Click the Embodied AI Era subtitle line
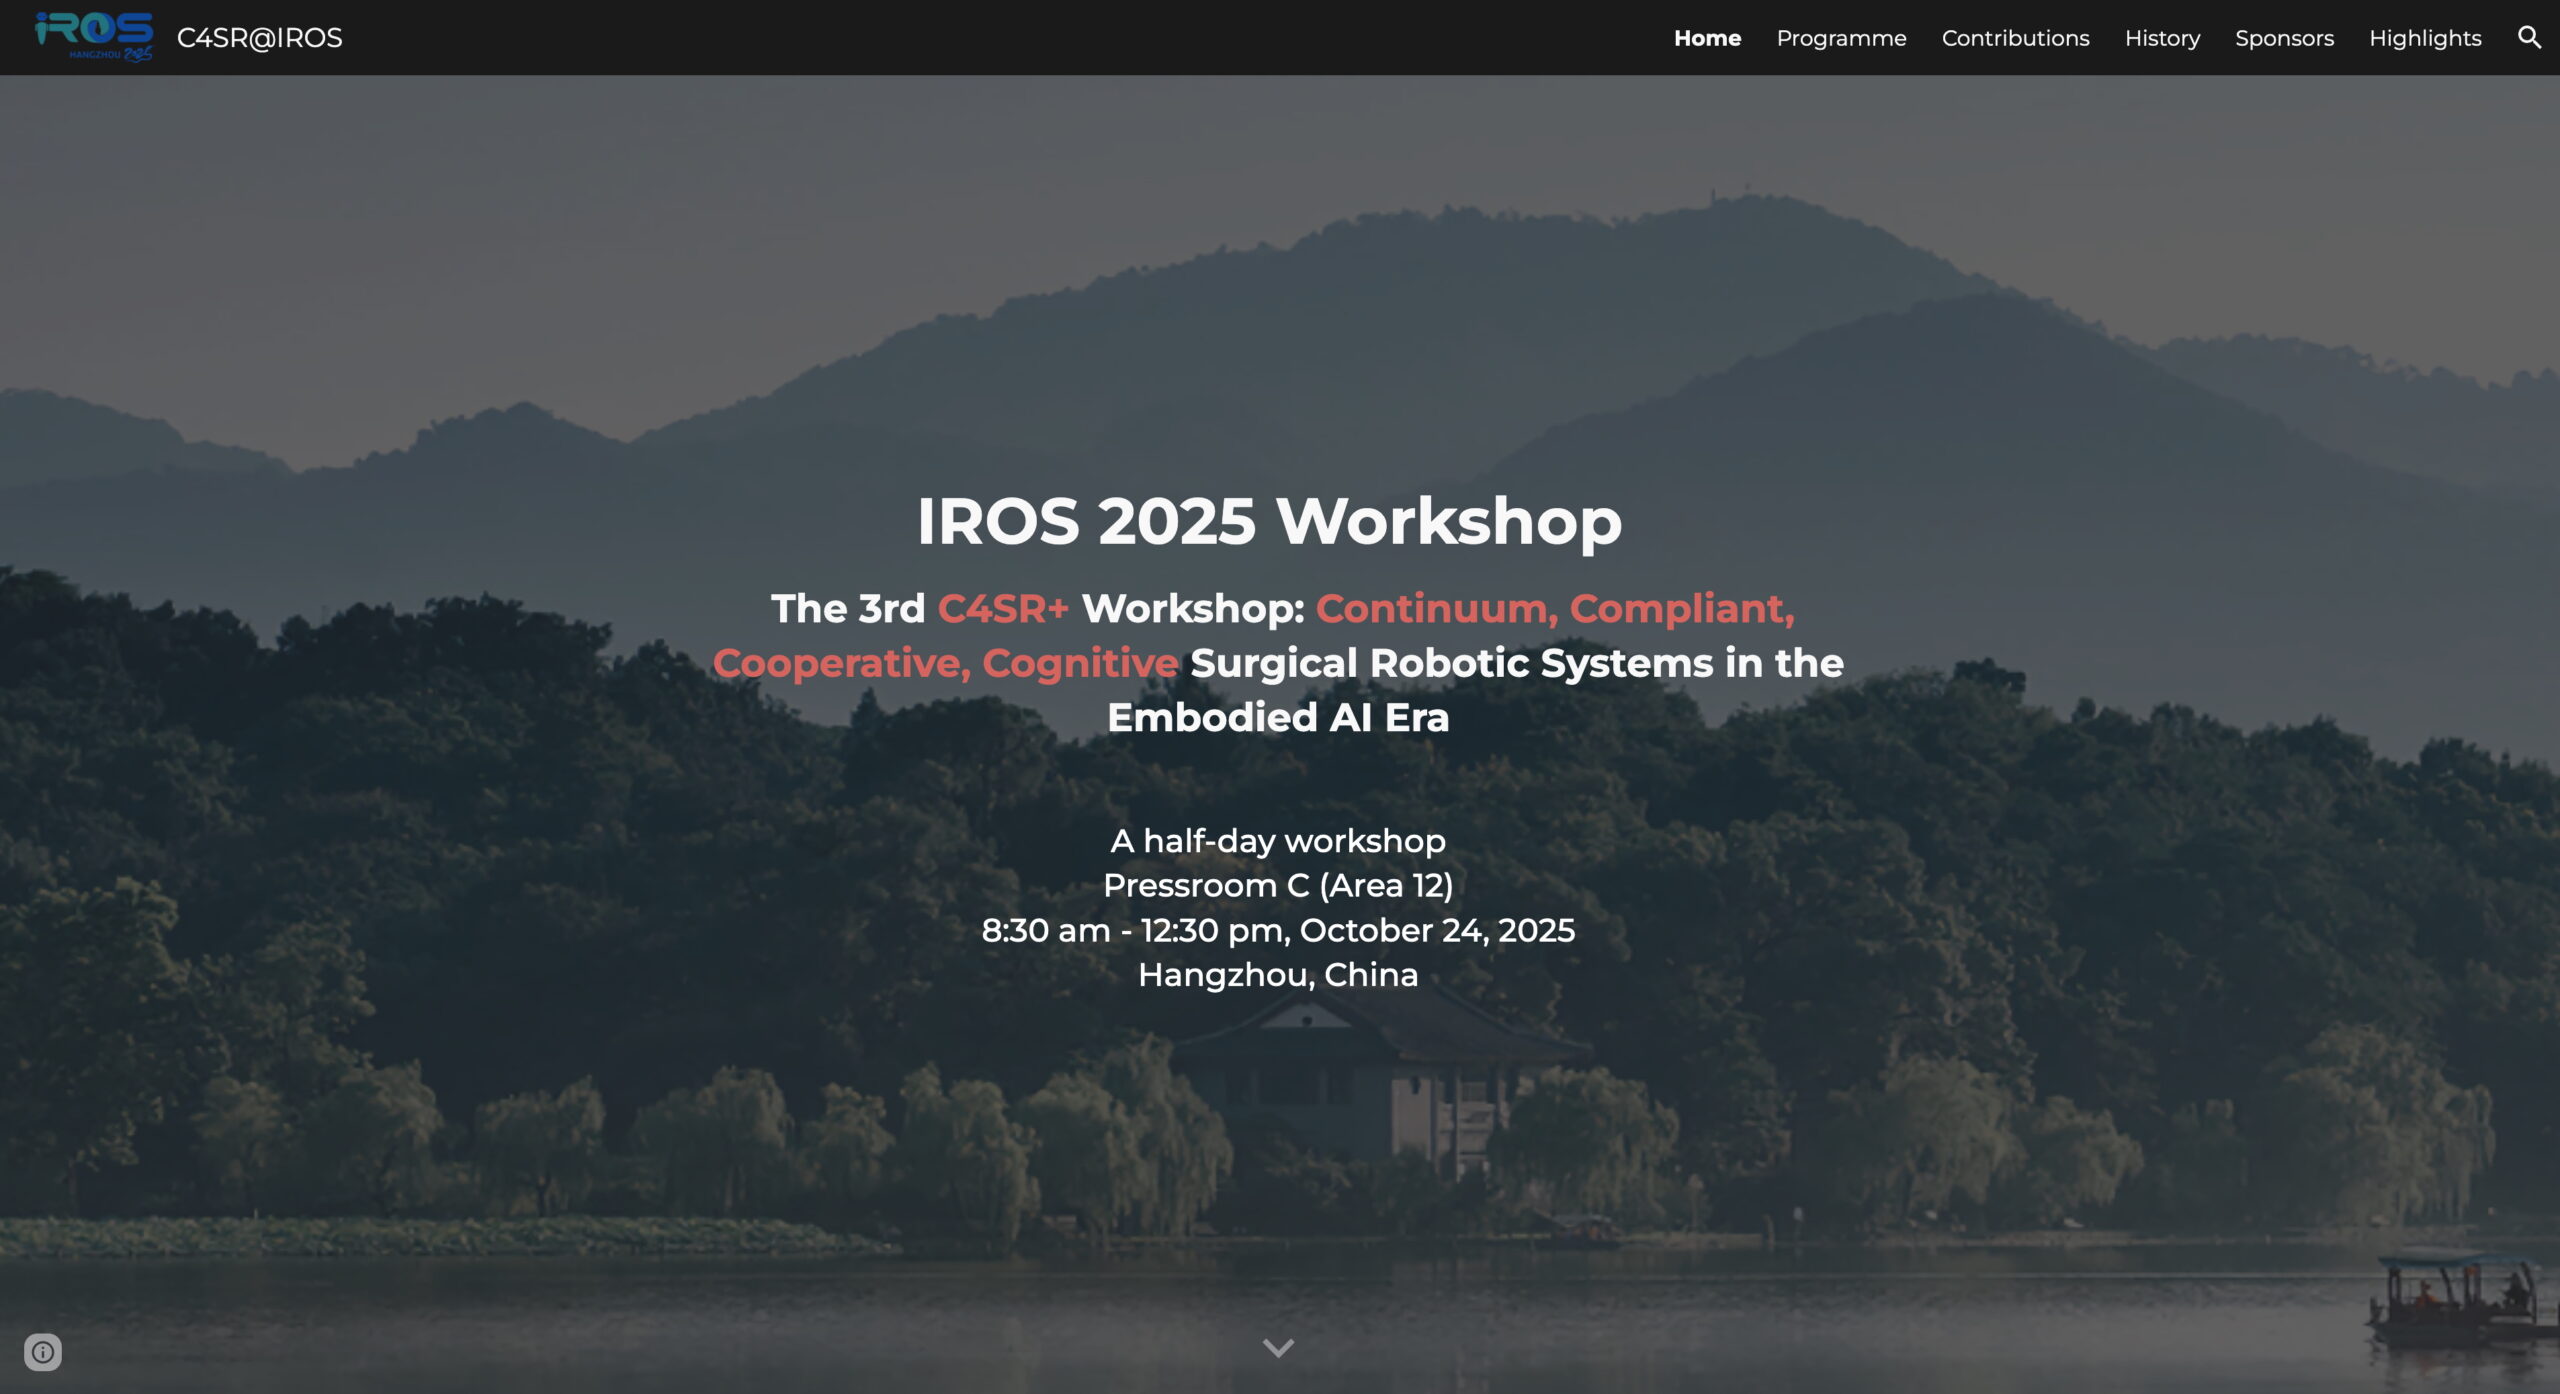 (1278, 717)
